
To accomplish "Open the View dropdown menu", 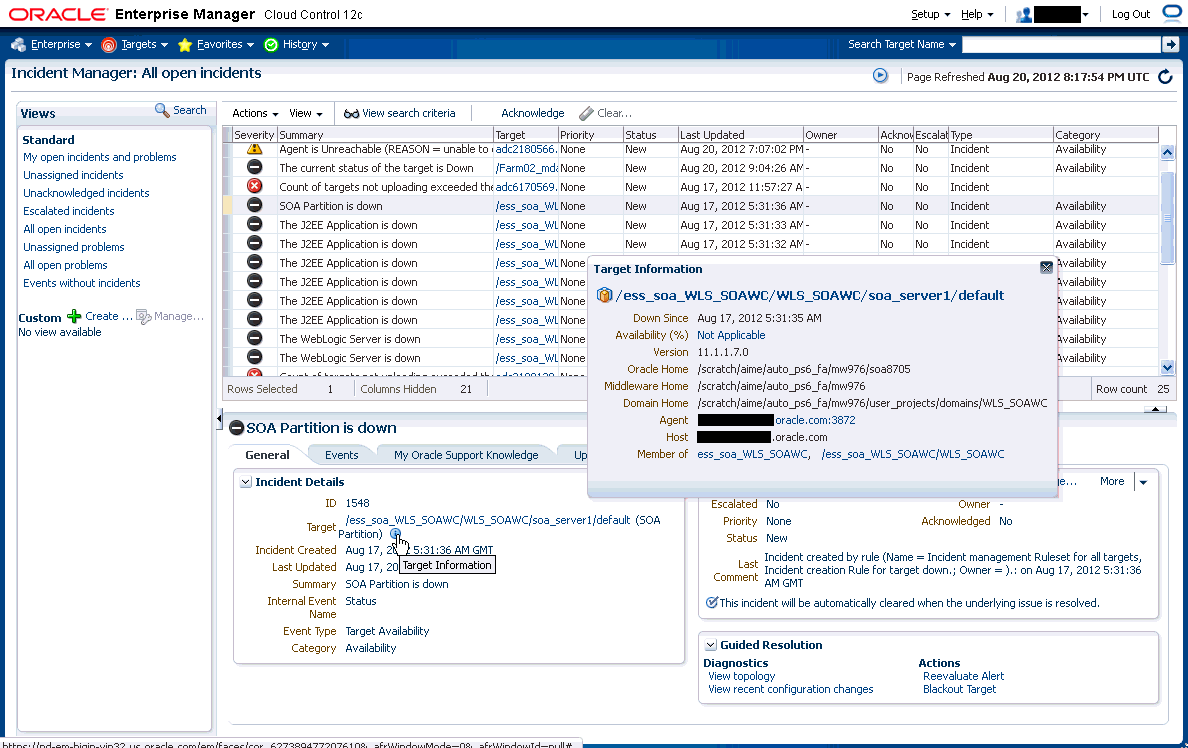I will coord(305,113).
